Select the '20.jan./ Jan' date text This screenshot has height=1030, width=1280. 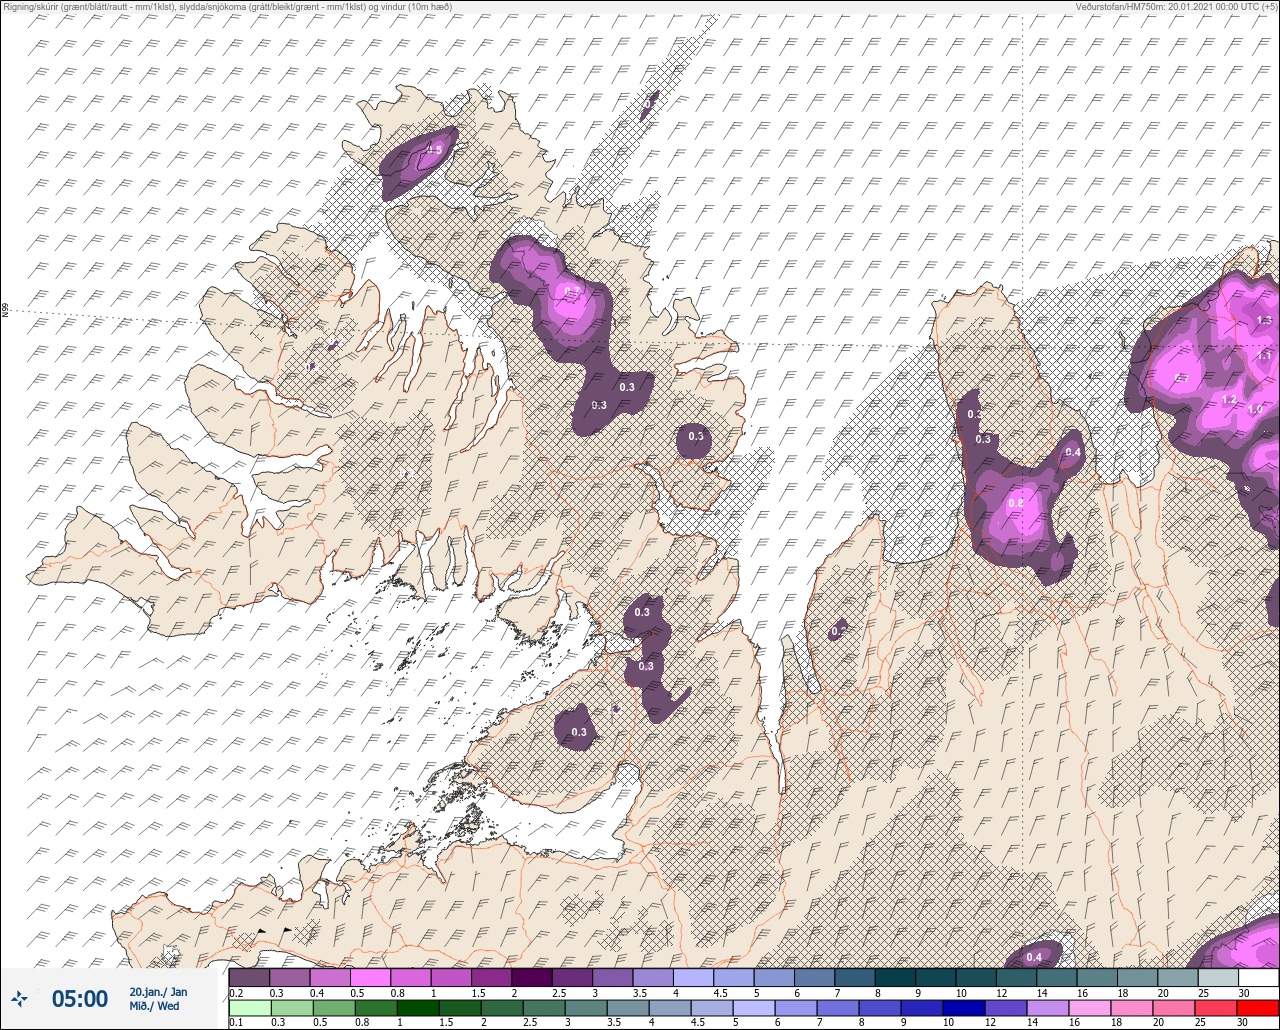tap(158, 991)
